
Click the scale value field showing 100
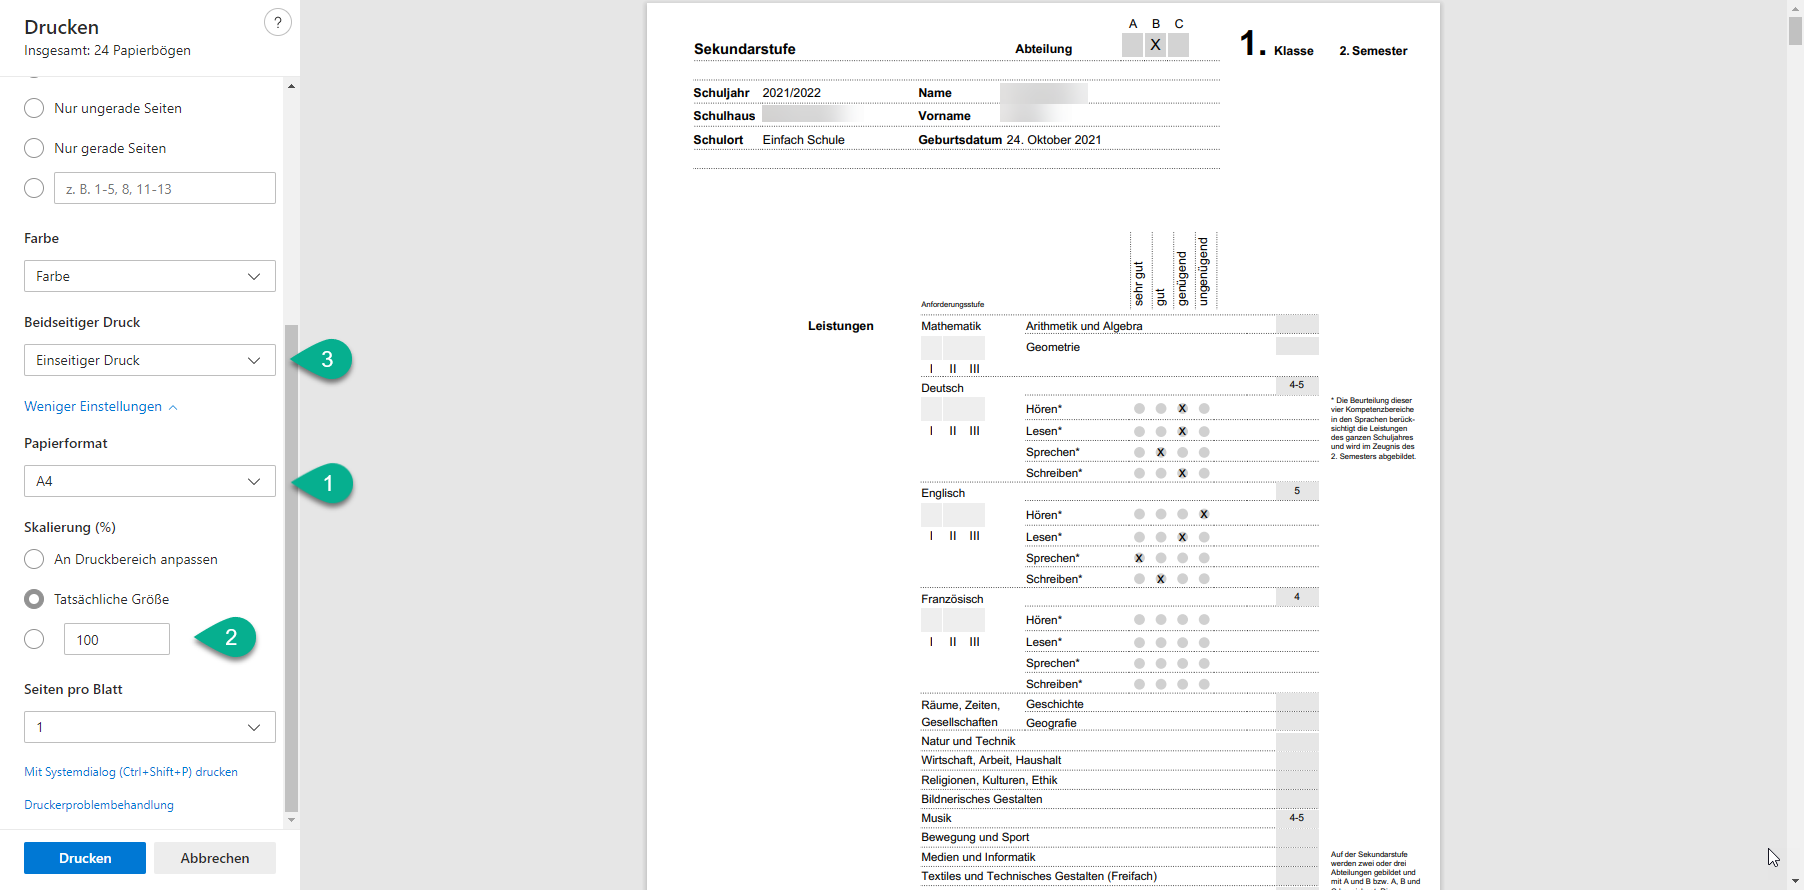tap(117, 639)
